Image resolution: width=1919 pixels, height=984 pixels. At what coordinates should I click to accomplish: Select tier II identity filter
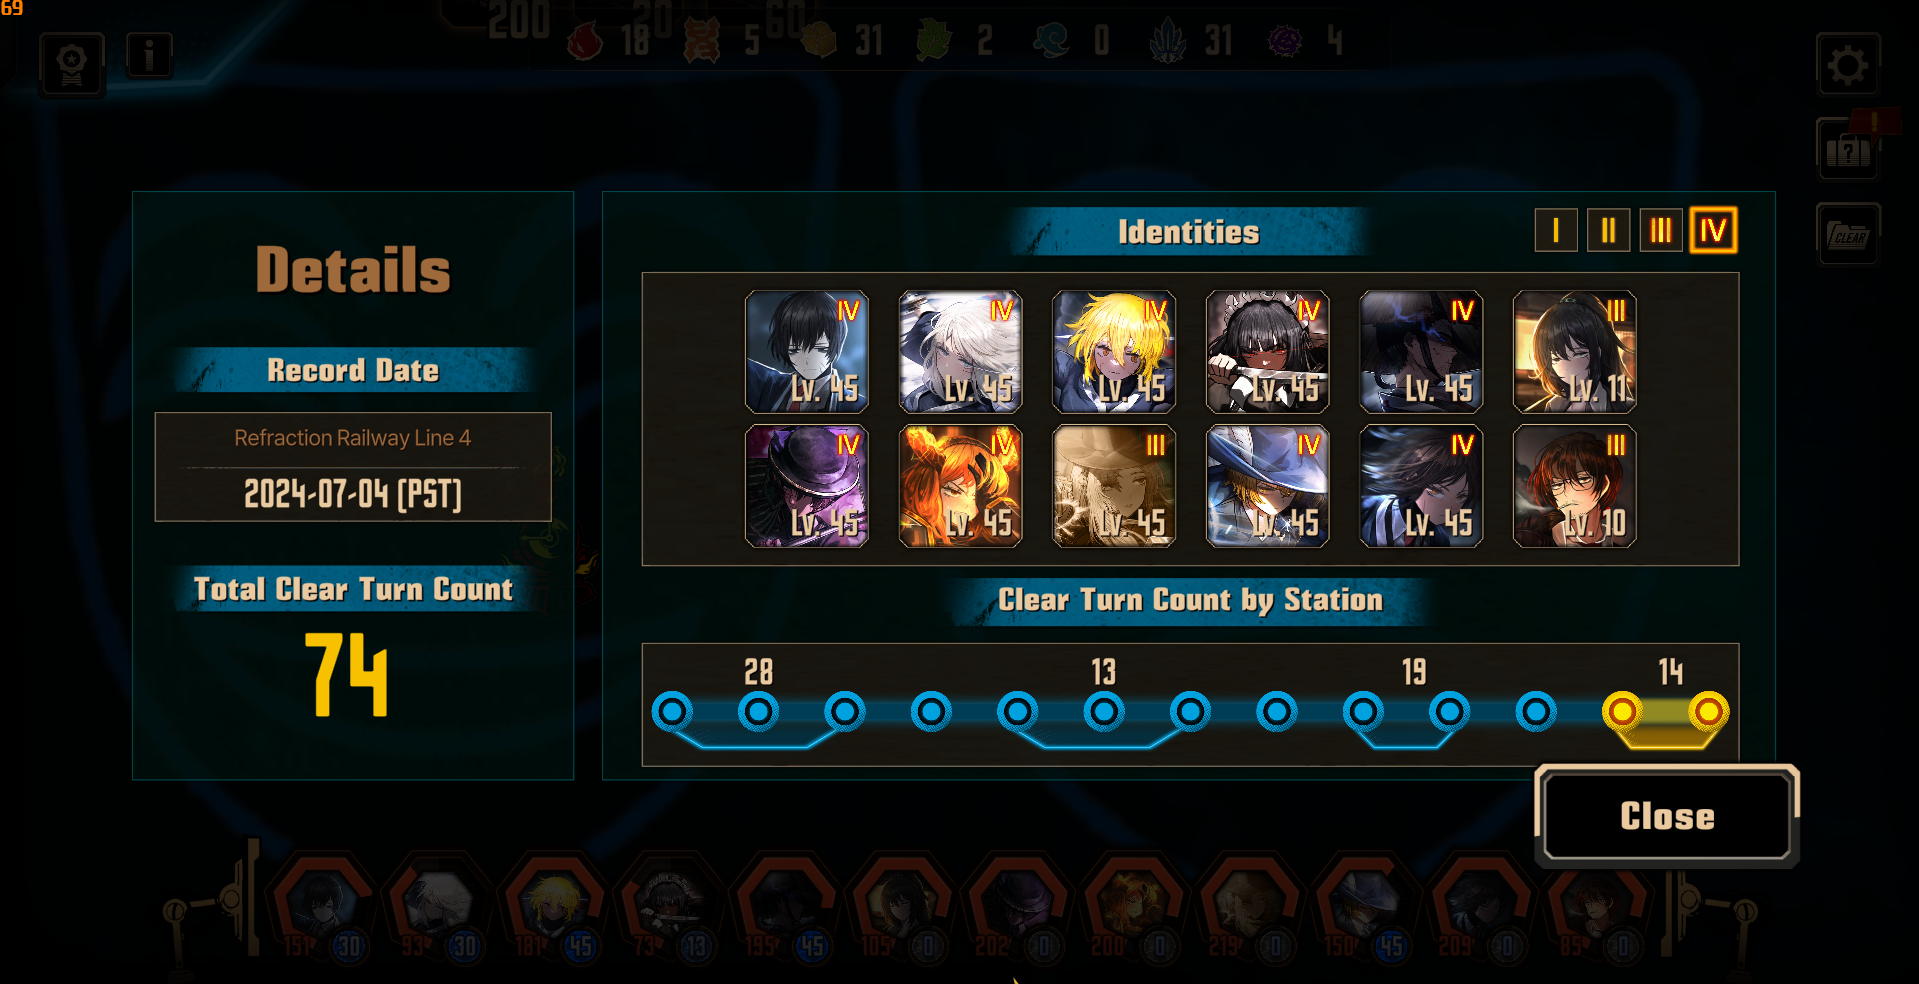(1608, 231)
